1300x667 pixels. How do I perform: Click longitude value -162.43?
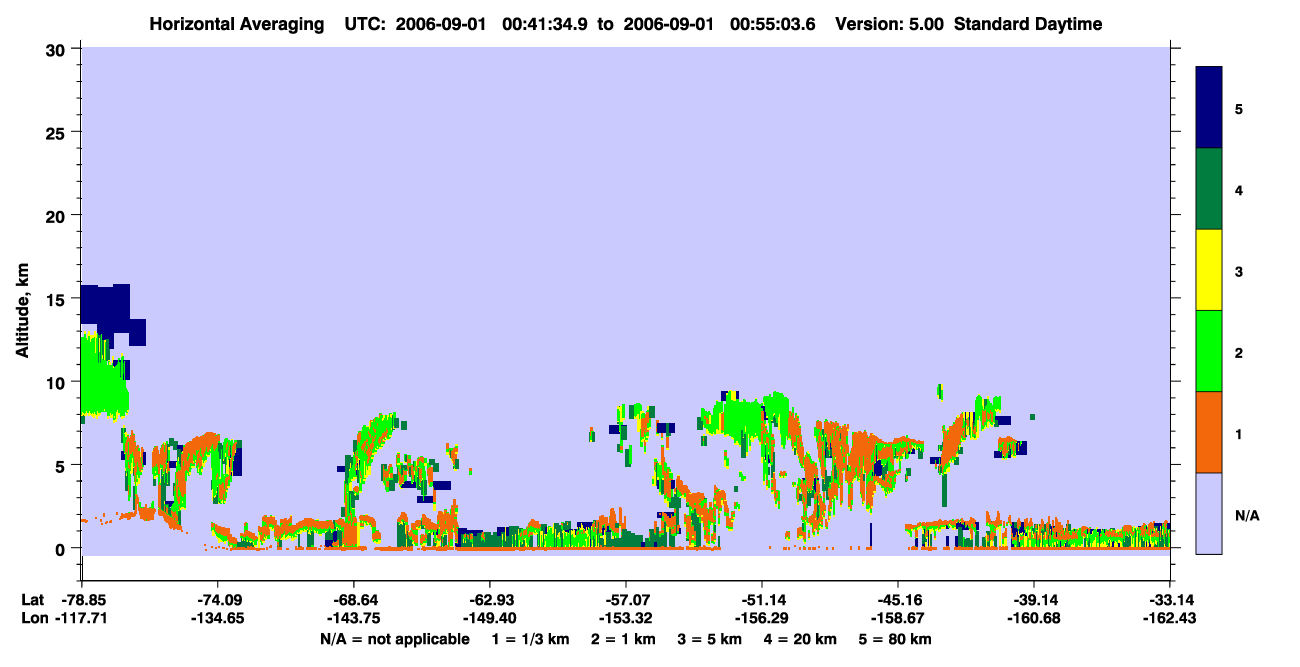tap(1169, 618)
